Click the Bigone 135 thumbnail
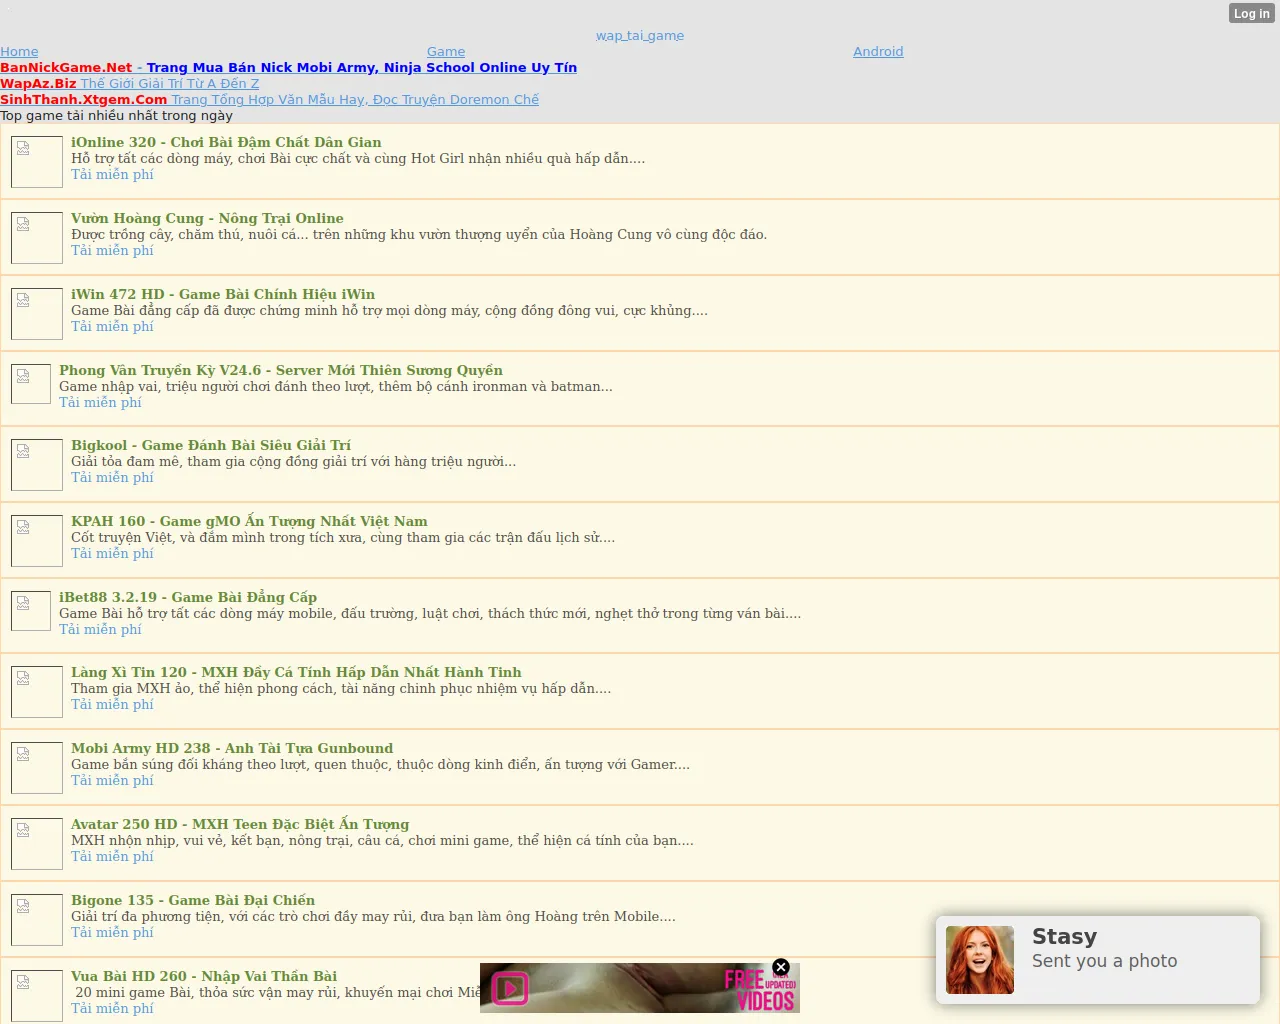Image resolution: width=1280 pixels, height=1024 pixels. [37, 920]
